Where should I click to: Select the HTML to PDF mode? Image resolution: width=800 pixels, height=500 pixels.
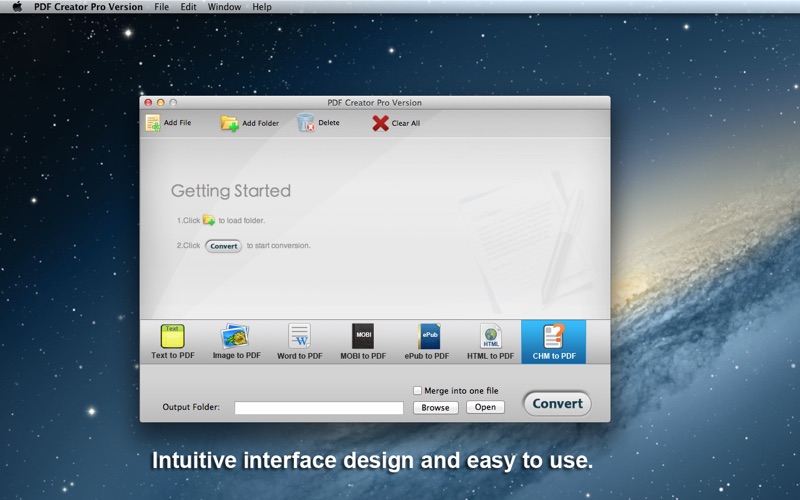click(x=490, y=341)
